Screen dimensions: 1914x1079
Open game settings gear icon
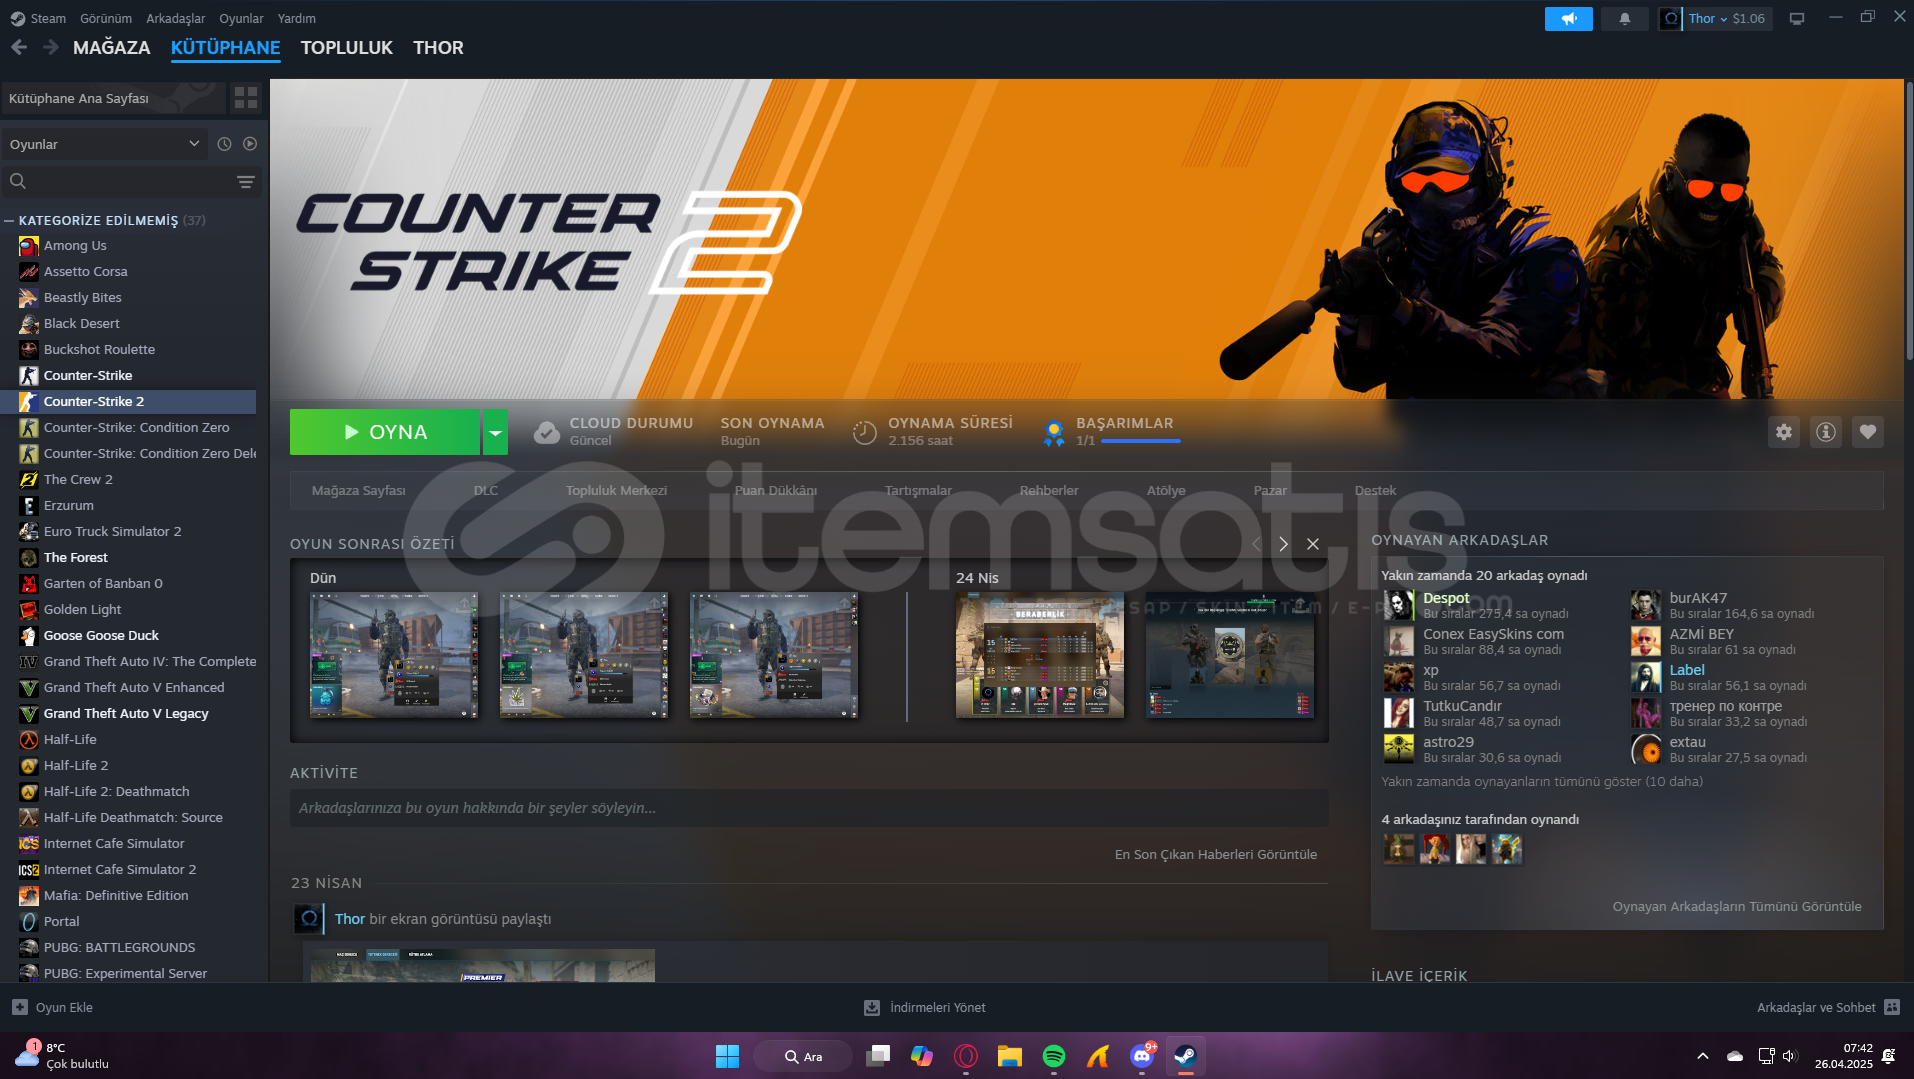coord(1784,432)
